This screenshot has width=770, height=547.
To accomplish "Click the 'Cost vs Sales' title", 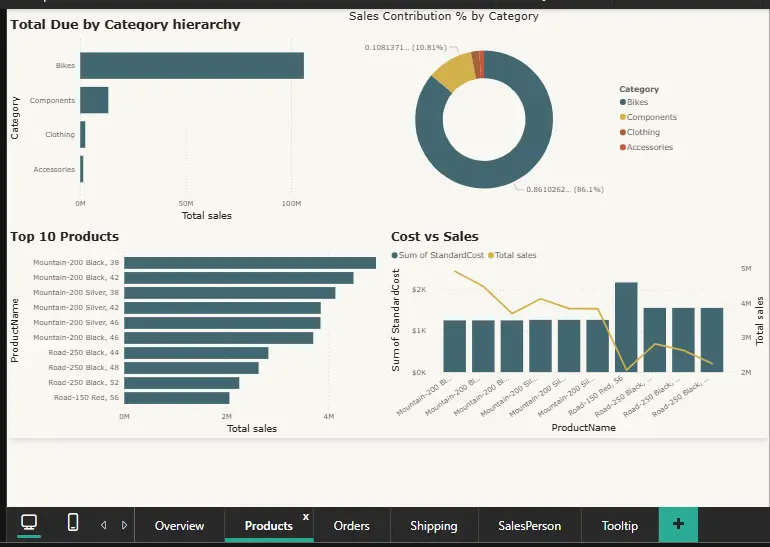I will (x=435, y=237).
